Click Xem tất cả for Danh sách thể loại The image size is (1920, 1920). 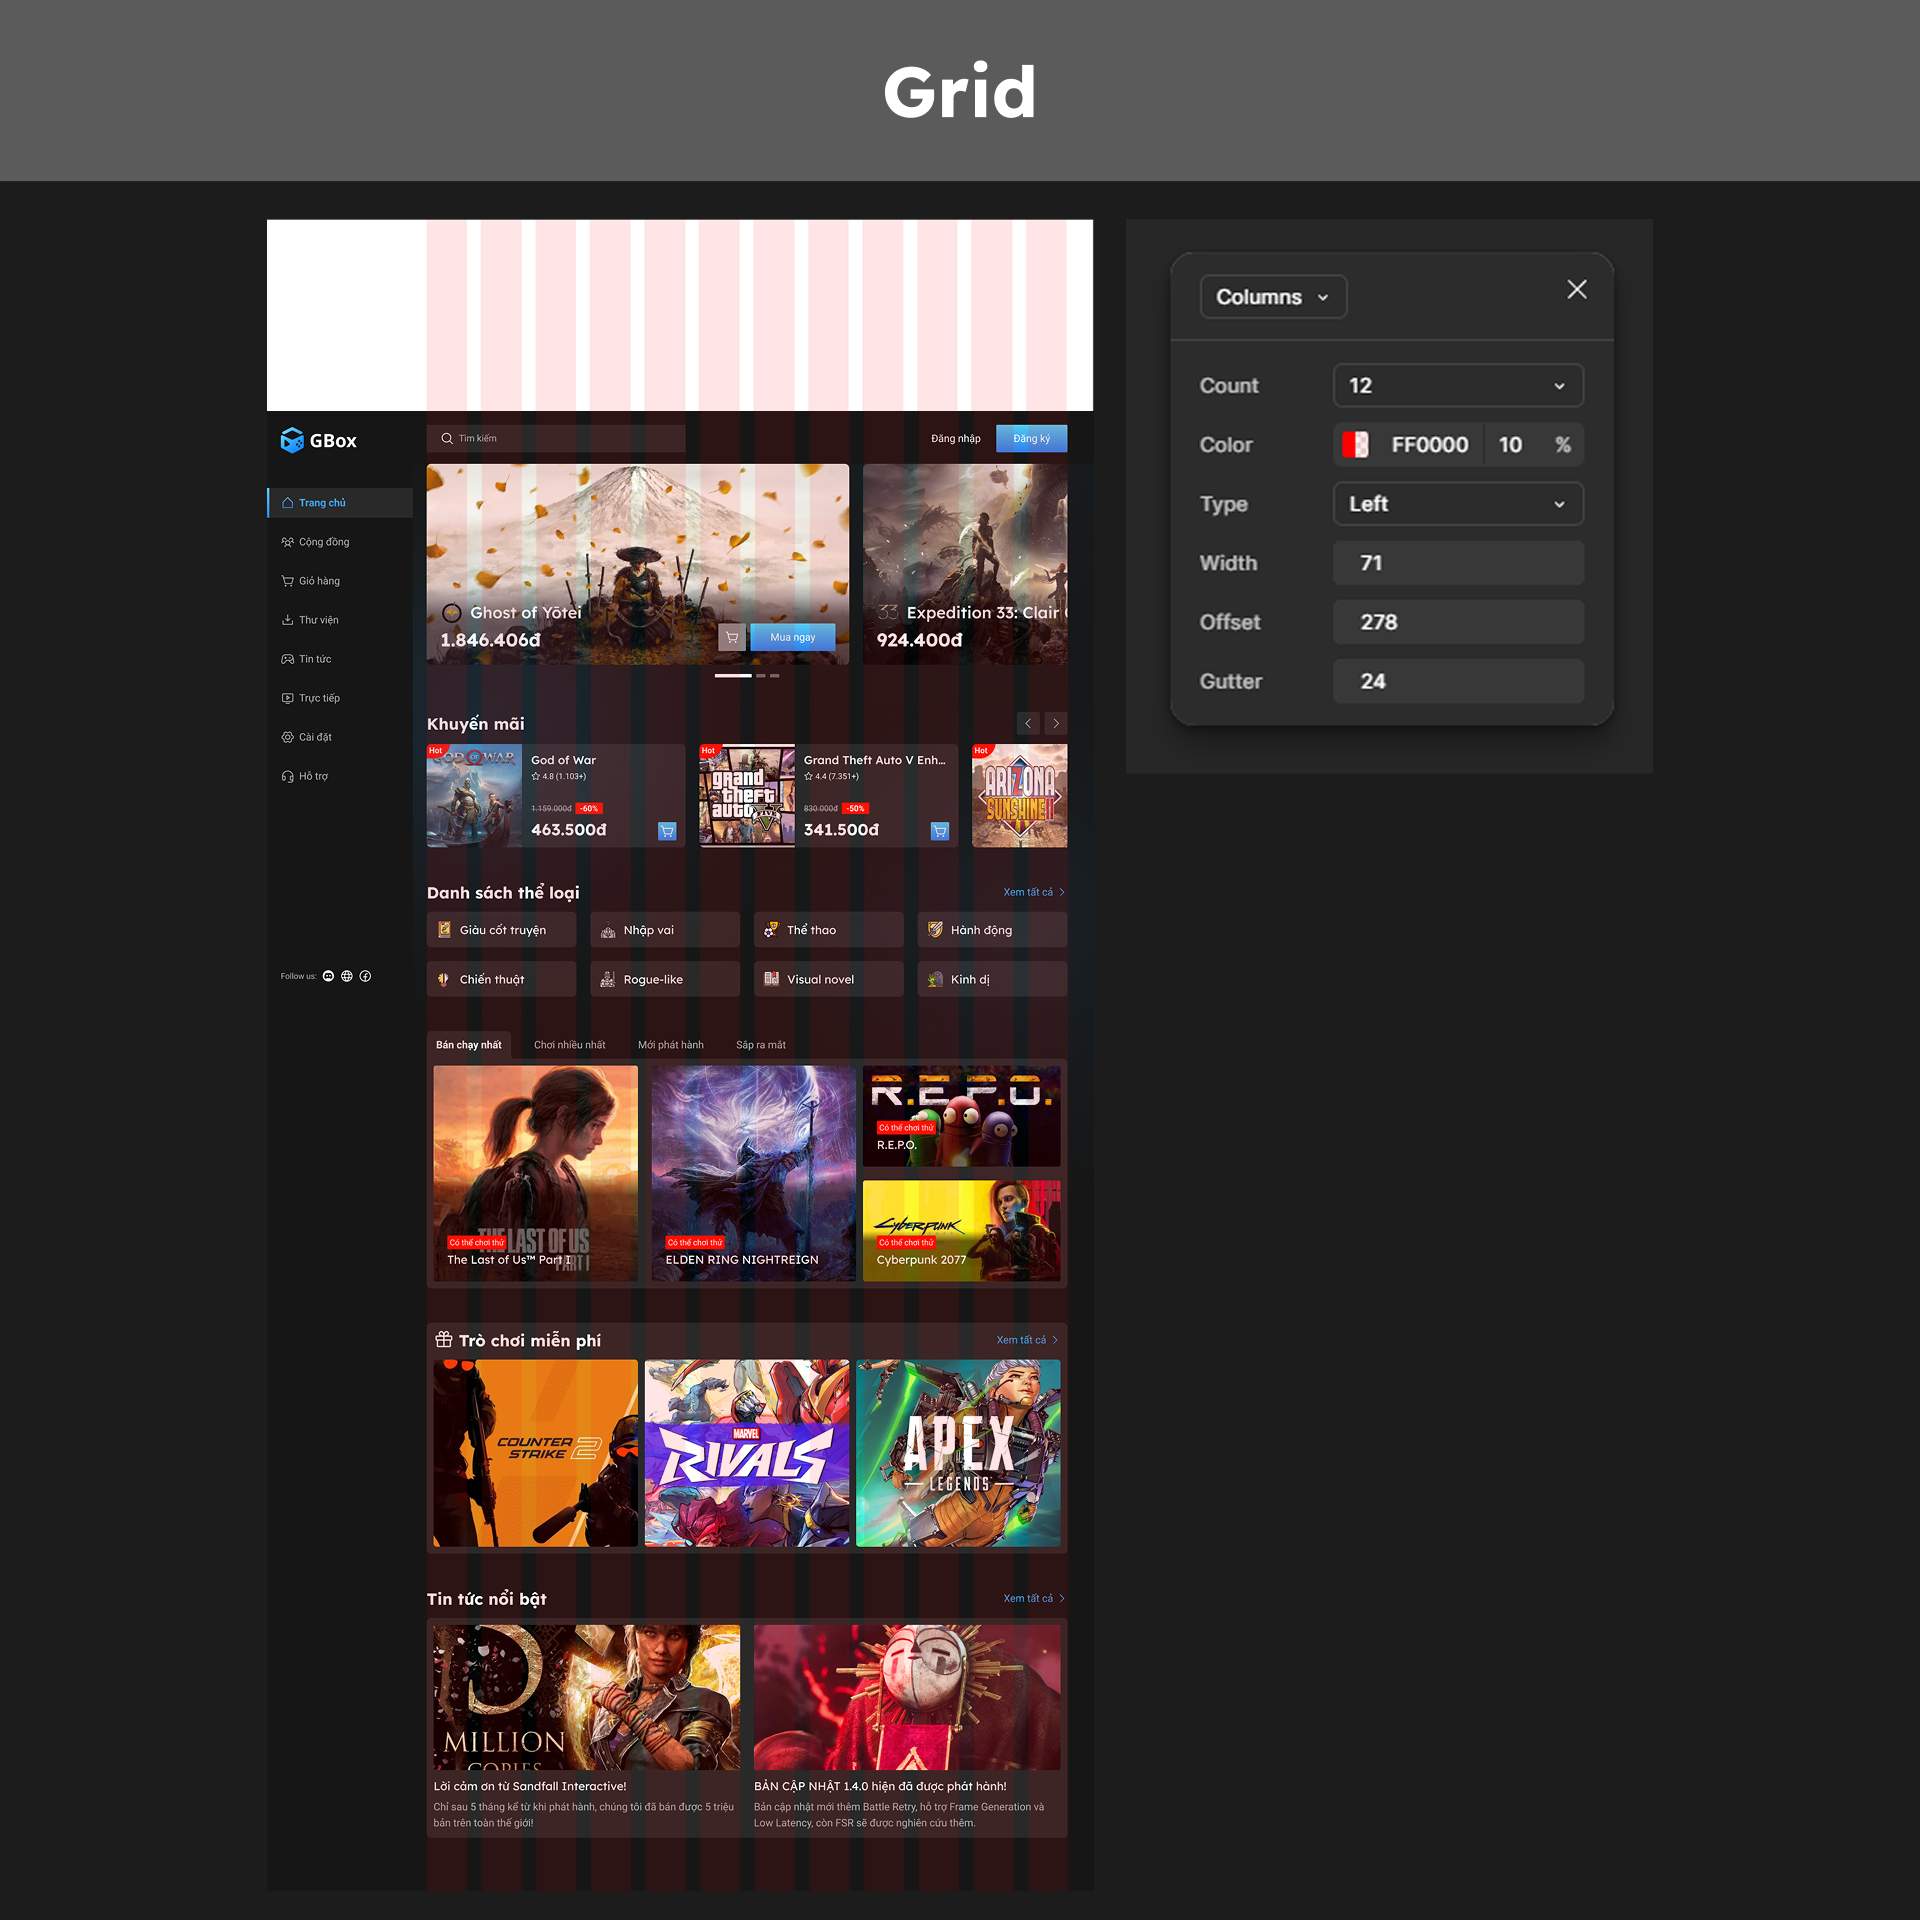click(x=1034, y=892)
